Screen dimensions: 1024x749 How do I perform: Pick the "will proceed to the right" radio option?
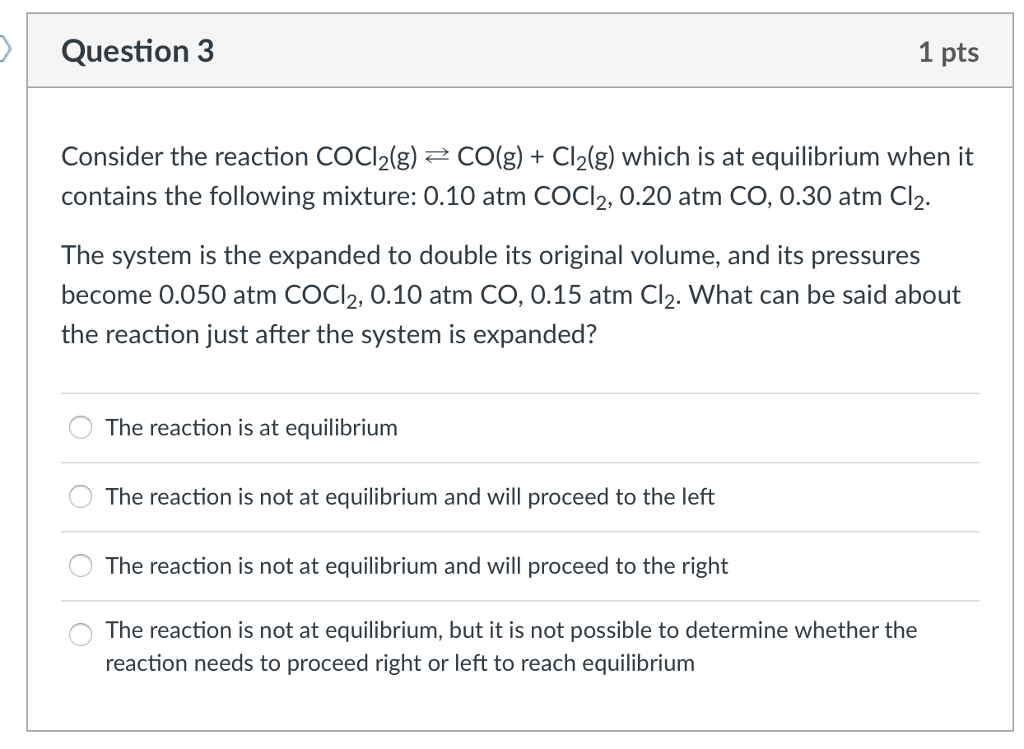[80, 566]
